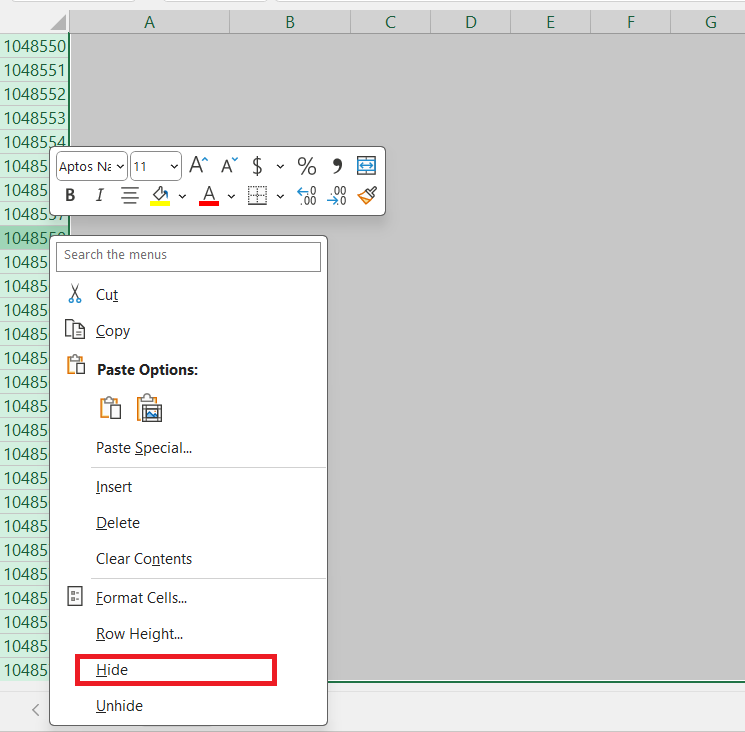
Task: Expand the Borders dropdown arrow
Action: coord(280,196)
